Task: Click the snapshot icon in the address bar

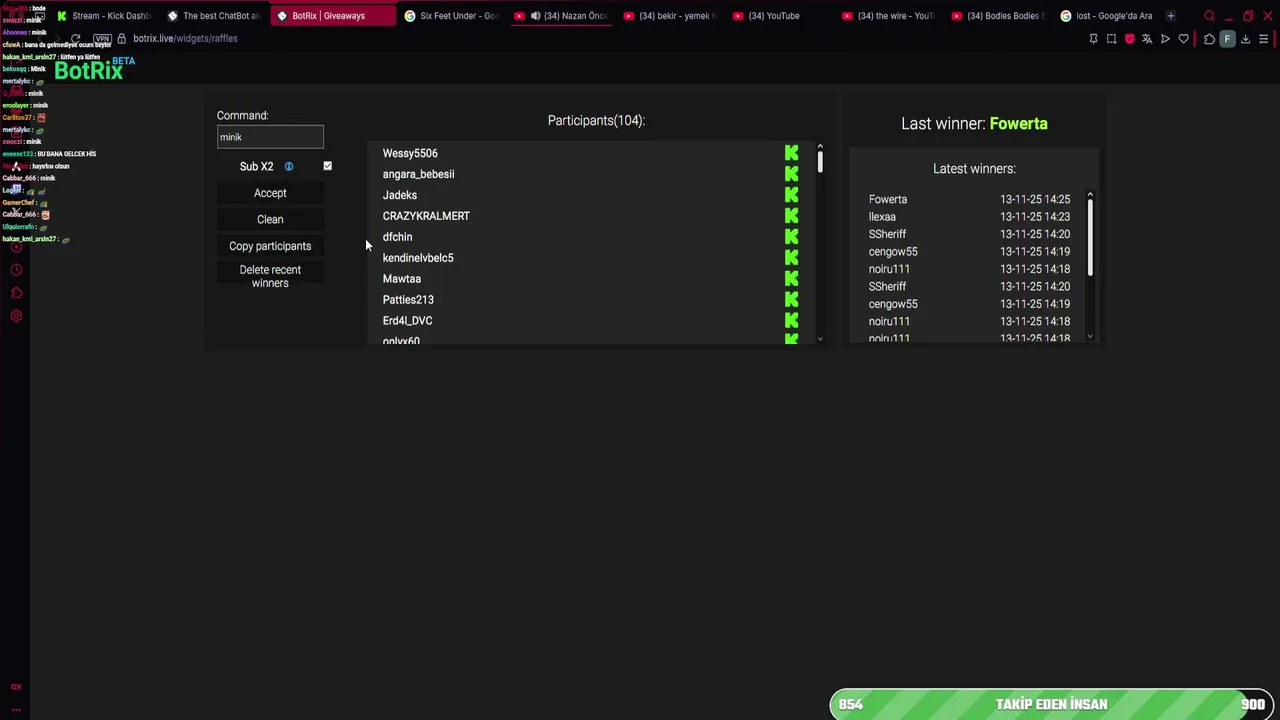Action: tap(1111, 39)
